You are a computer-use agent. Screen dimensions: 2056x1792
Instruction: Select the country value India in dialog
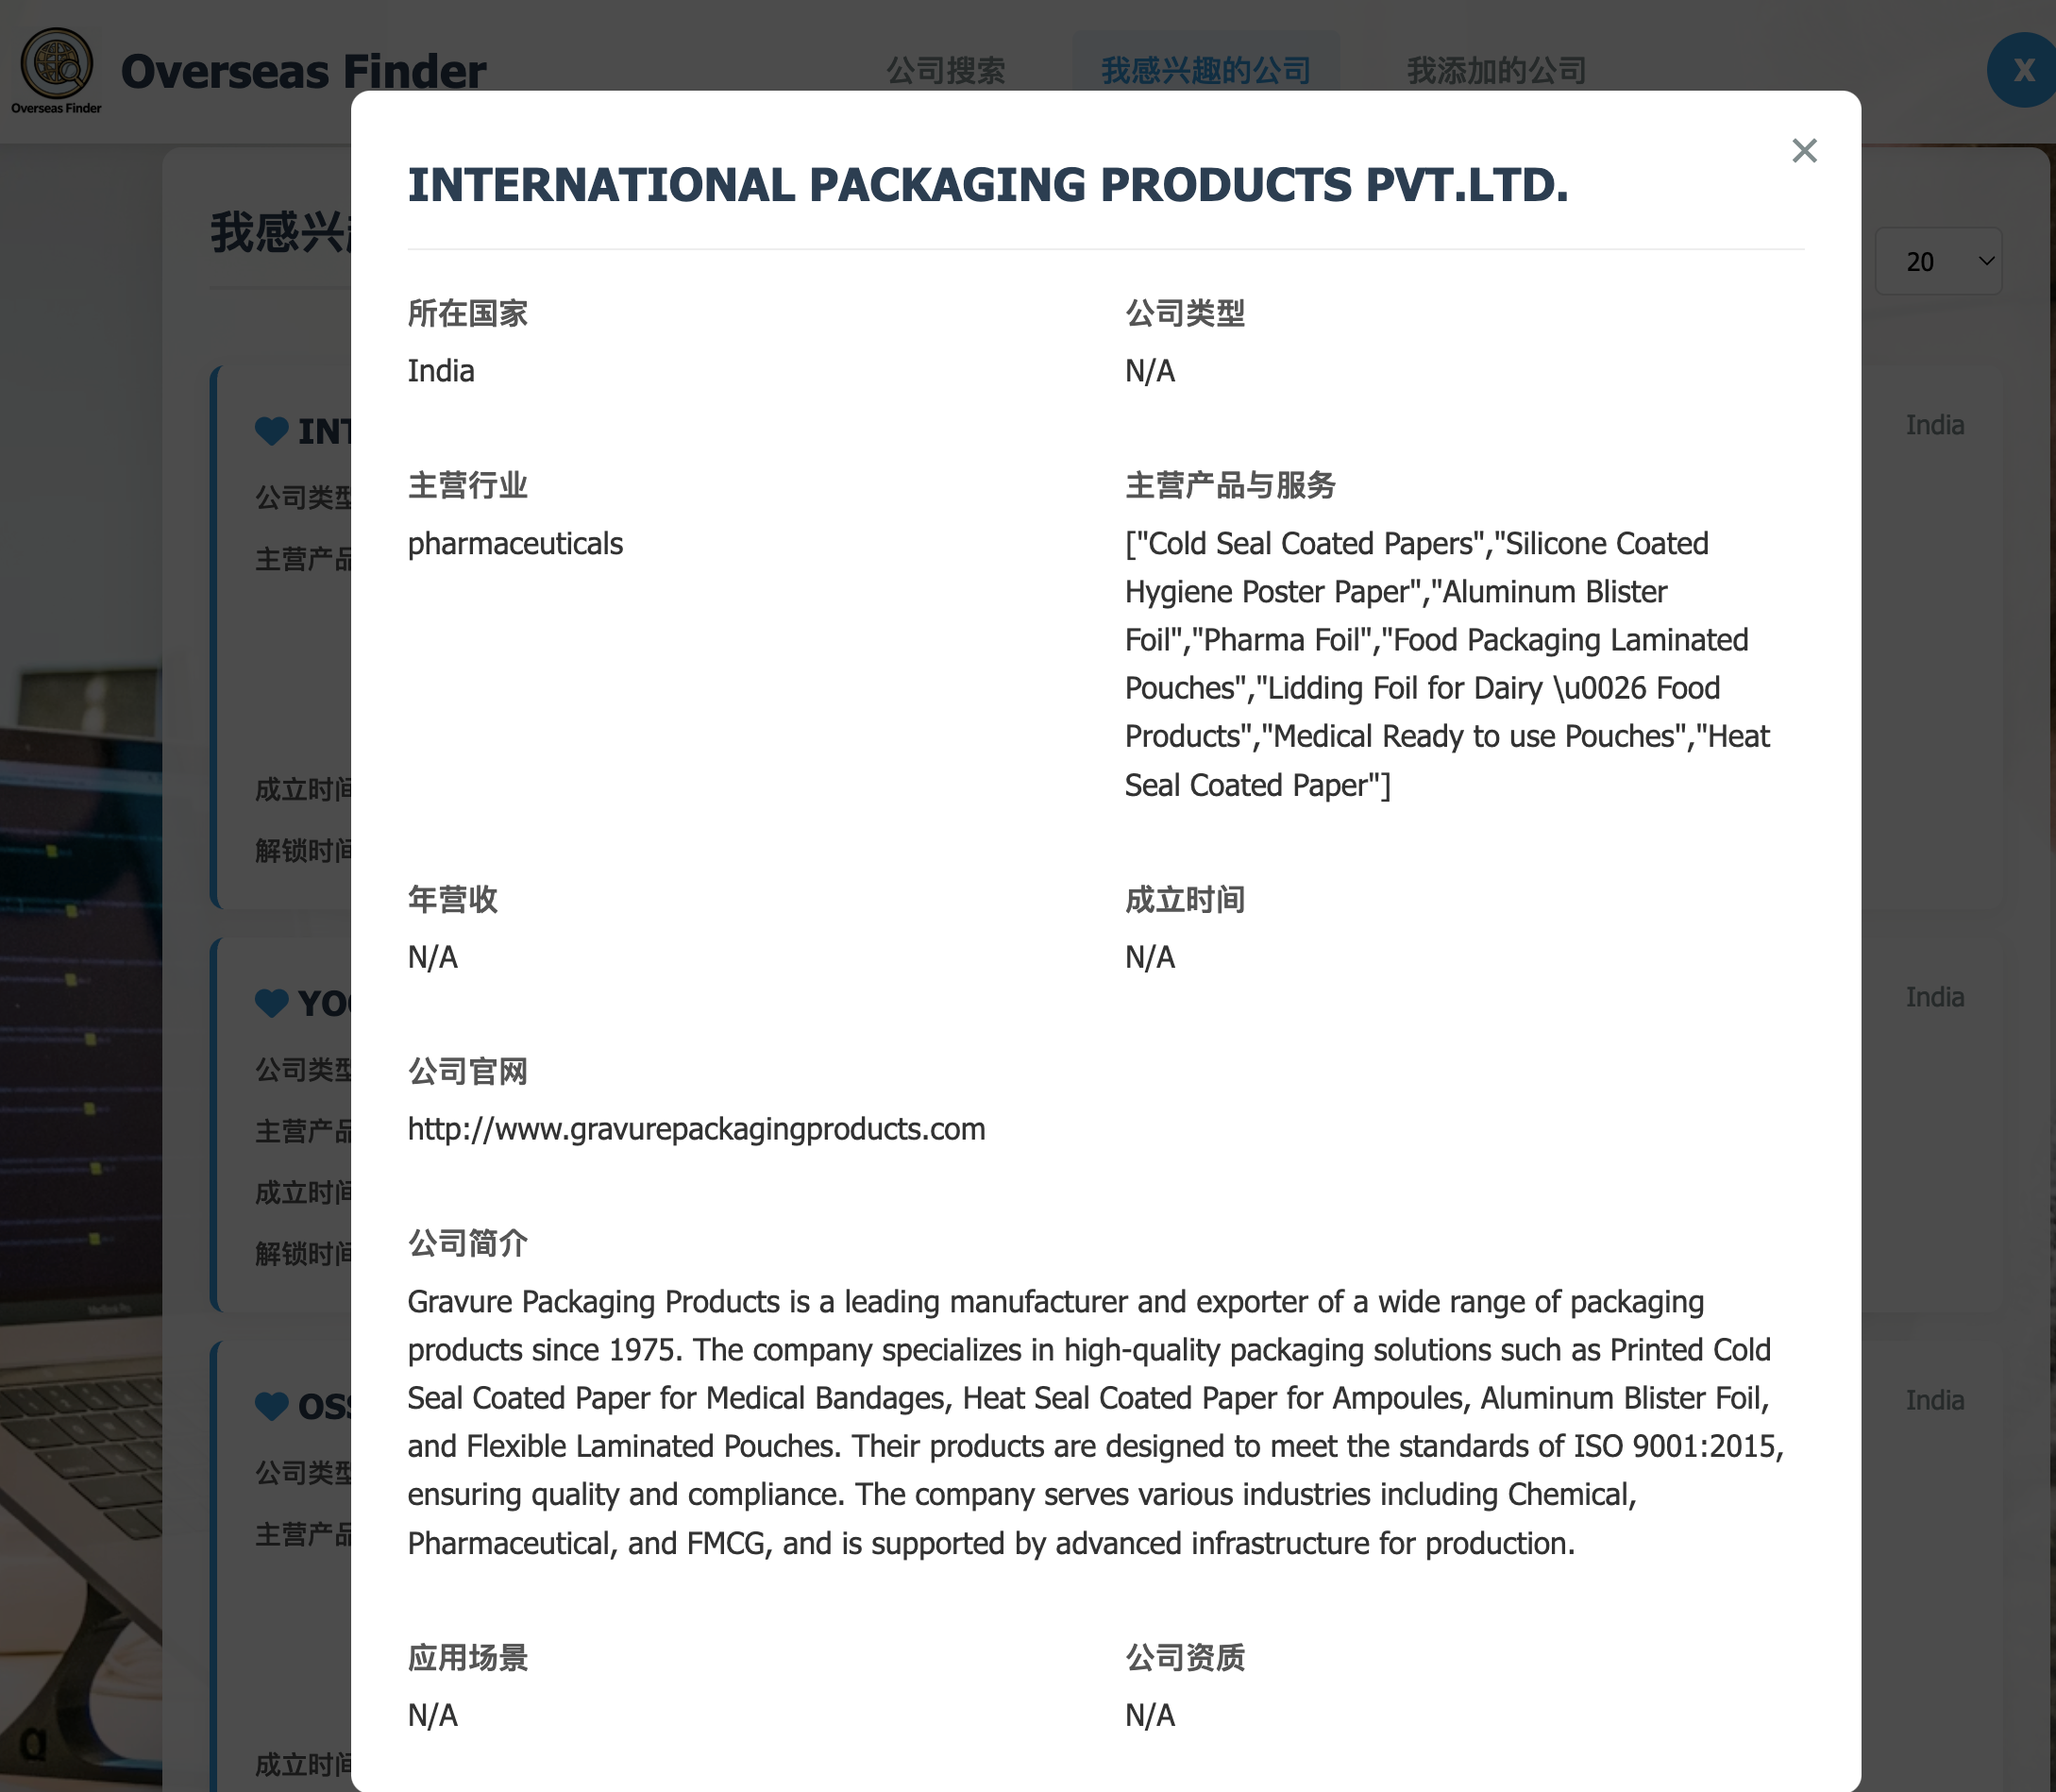tap(441, 371)
